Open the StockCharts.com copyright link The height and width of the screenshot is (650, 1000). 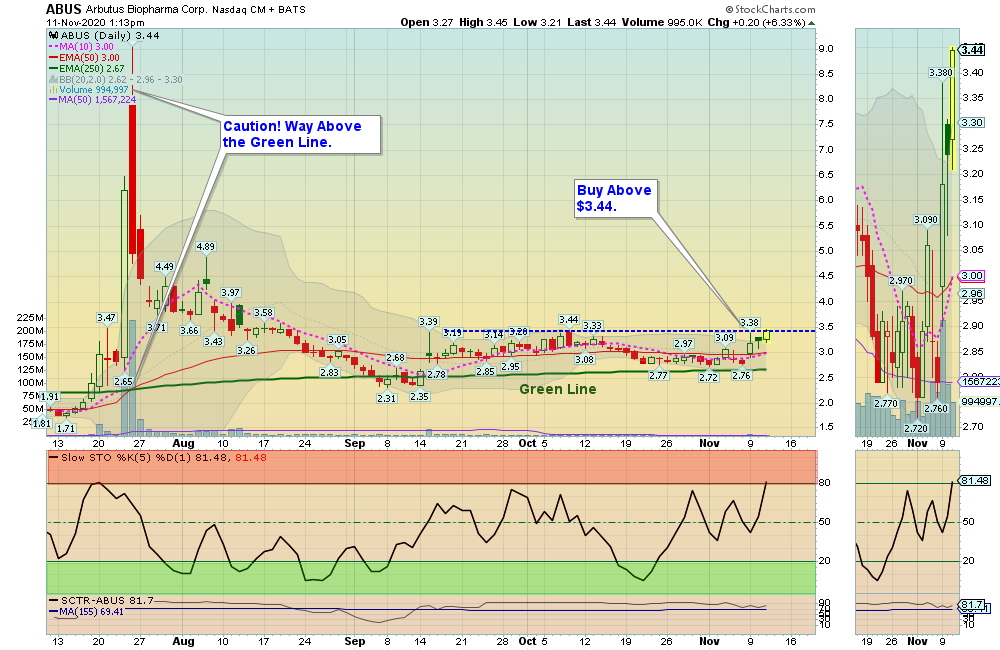(x=770, y=9)
